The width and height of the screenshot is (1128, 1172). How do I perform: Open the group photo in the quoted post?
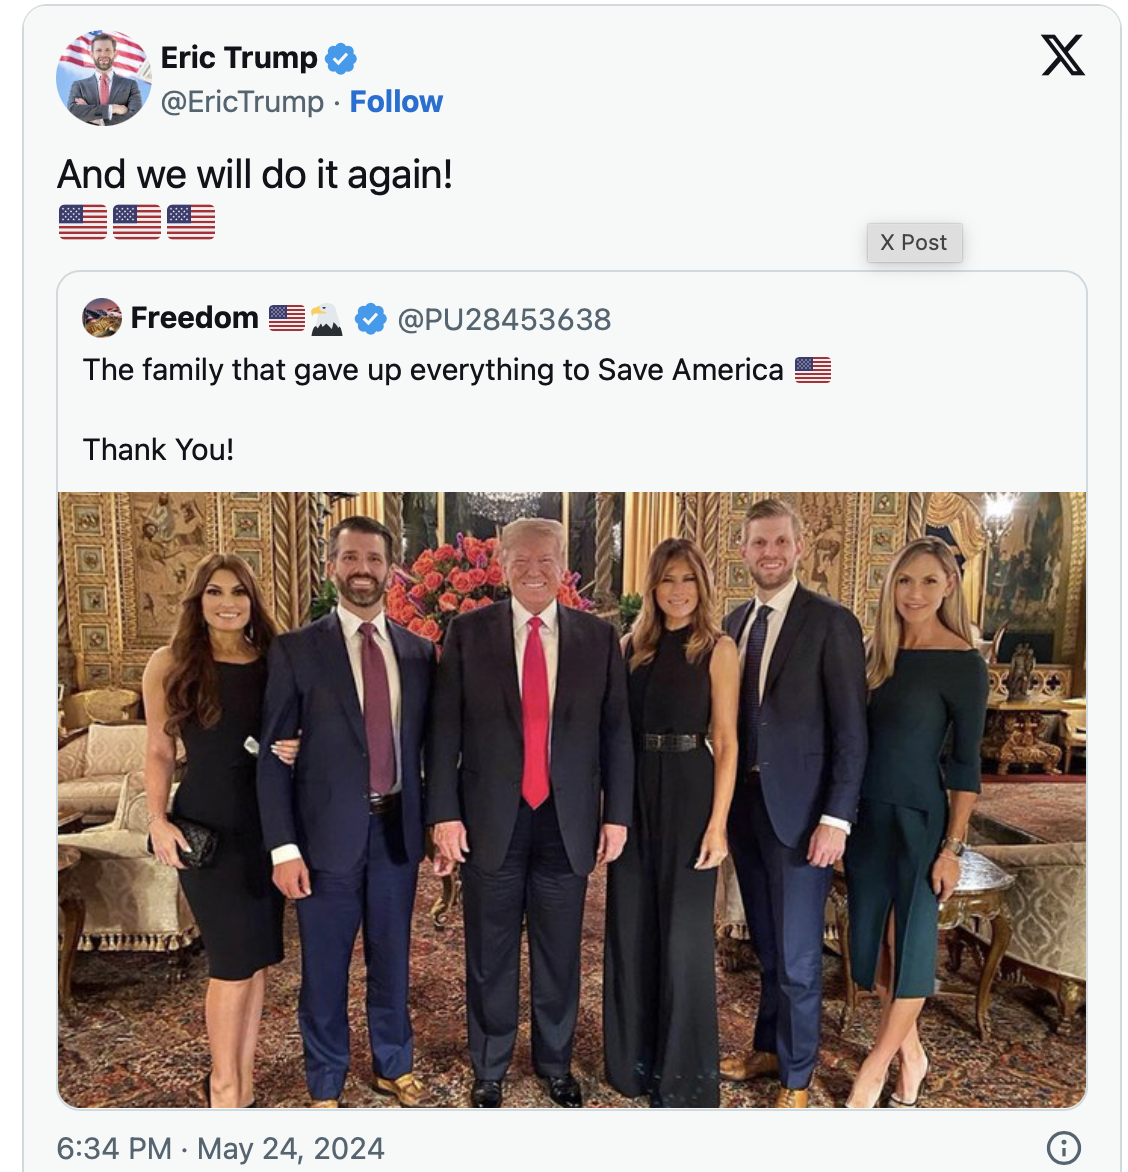click(571, 799)
